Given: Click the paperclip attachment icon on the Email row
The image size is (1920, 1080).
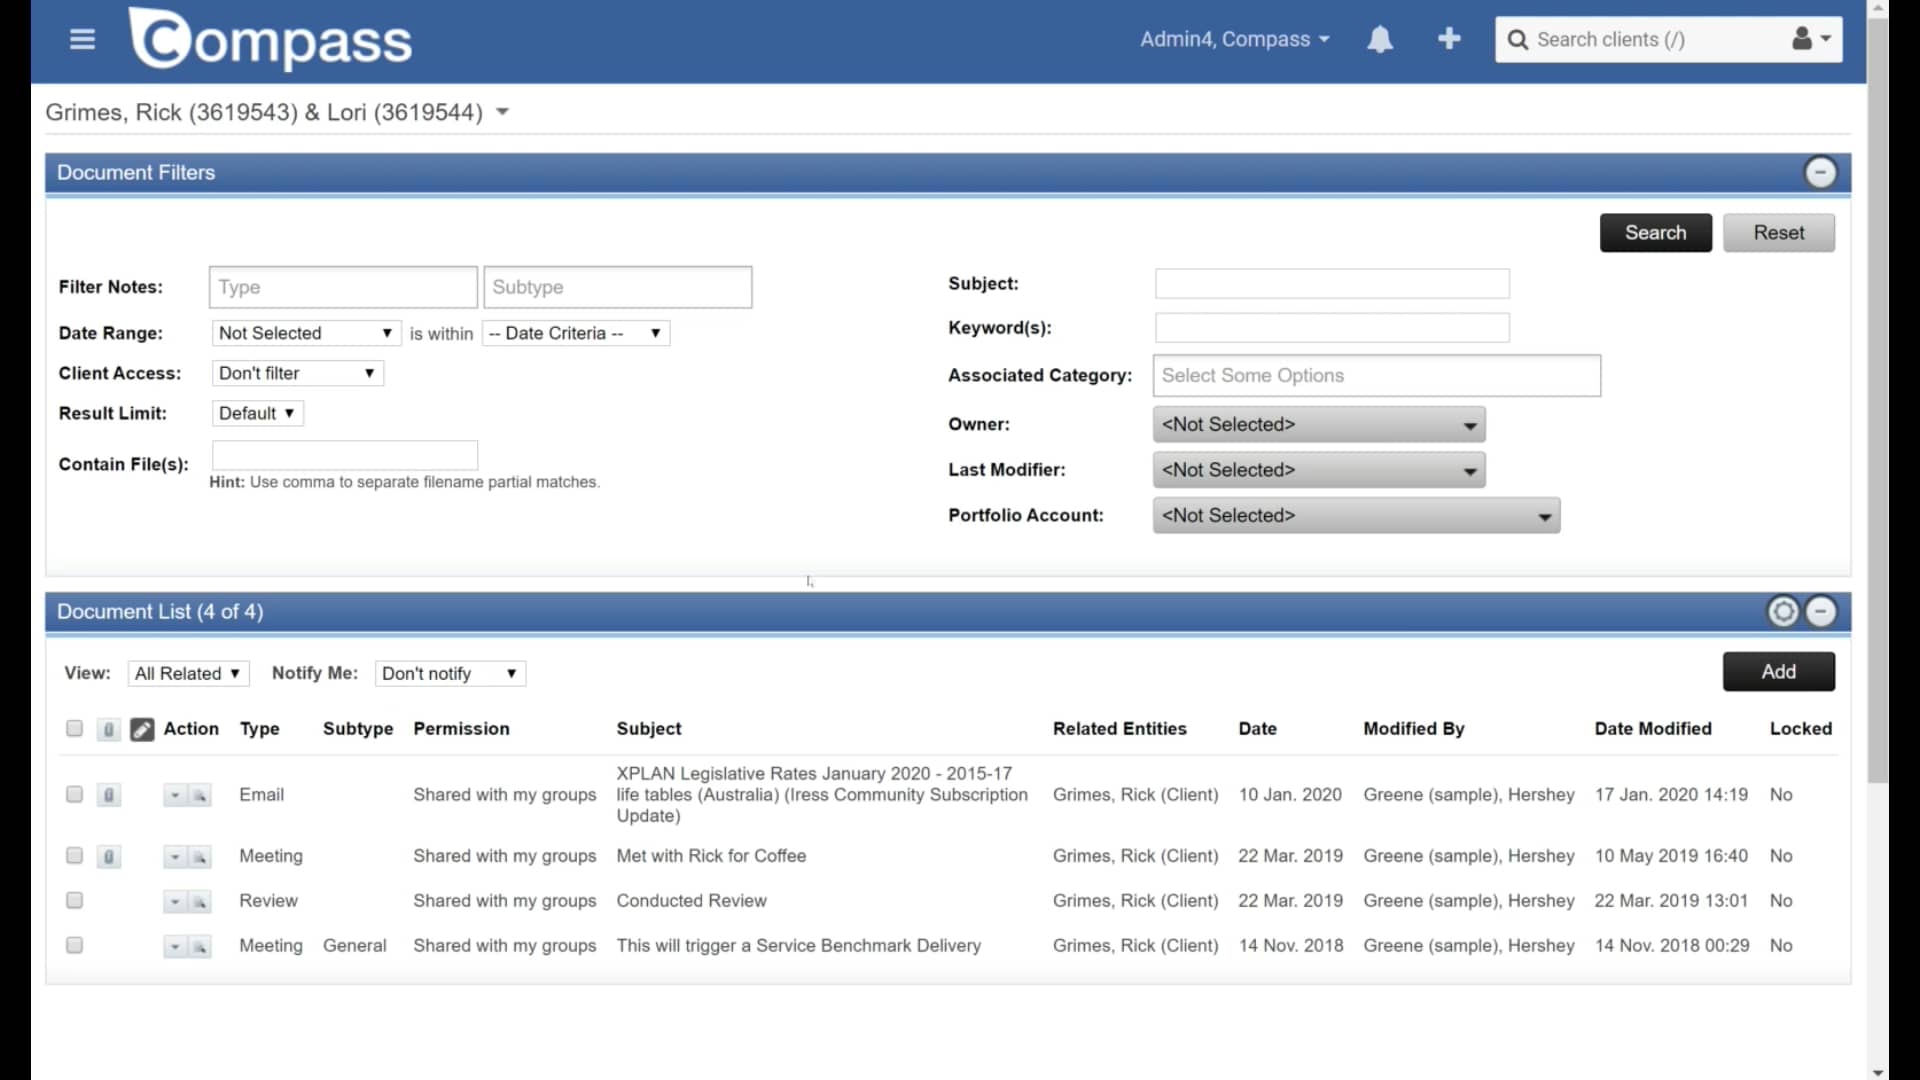Looking at the screenshot, I should (108, 795).
